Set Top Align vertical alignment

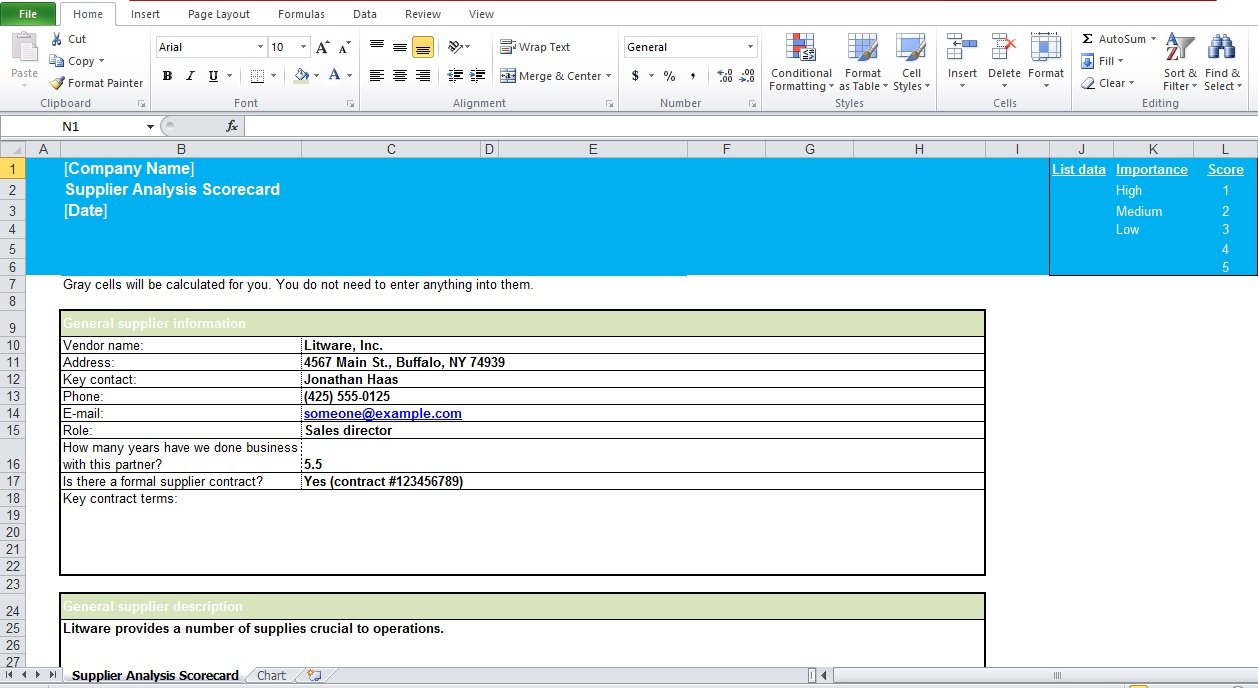tap(377, 47)
